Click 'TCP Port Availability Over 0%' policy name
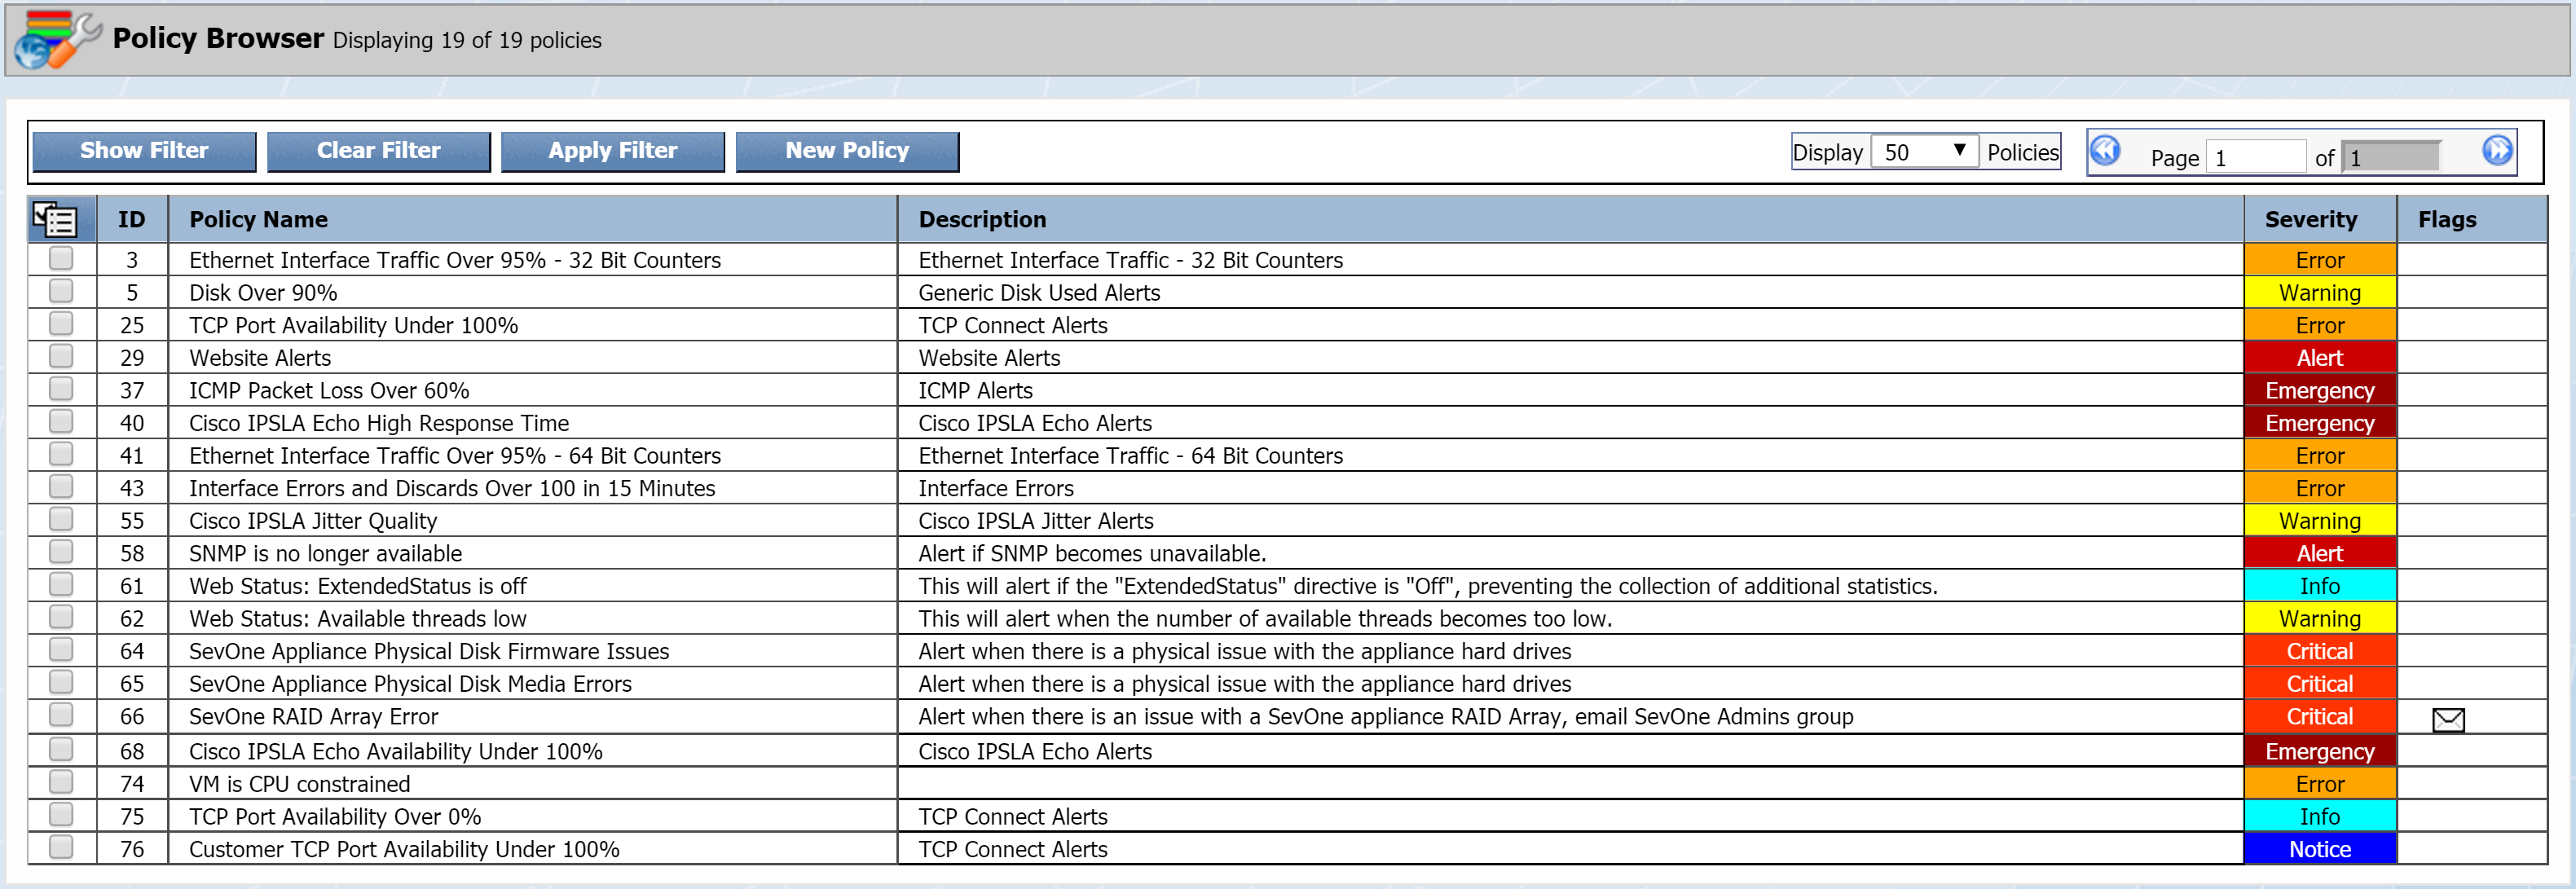2576x889 pixels. [x=335, y=817]
